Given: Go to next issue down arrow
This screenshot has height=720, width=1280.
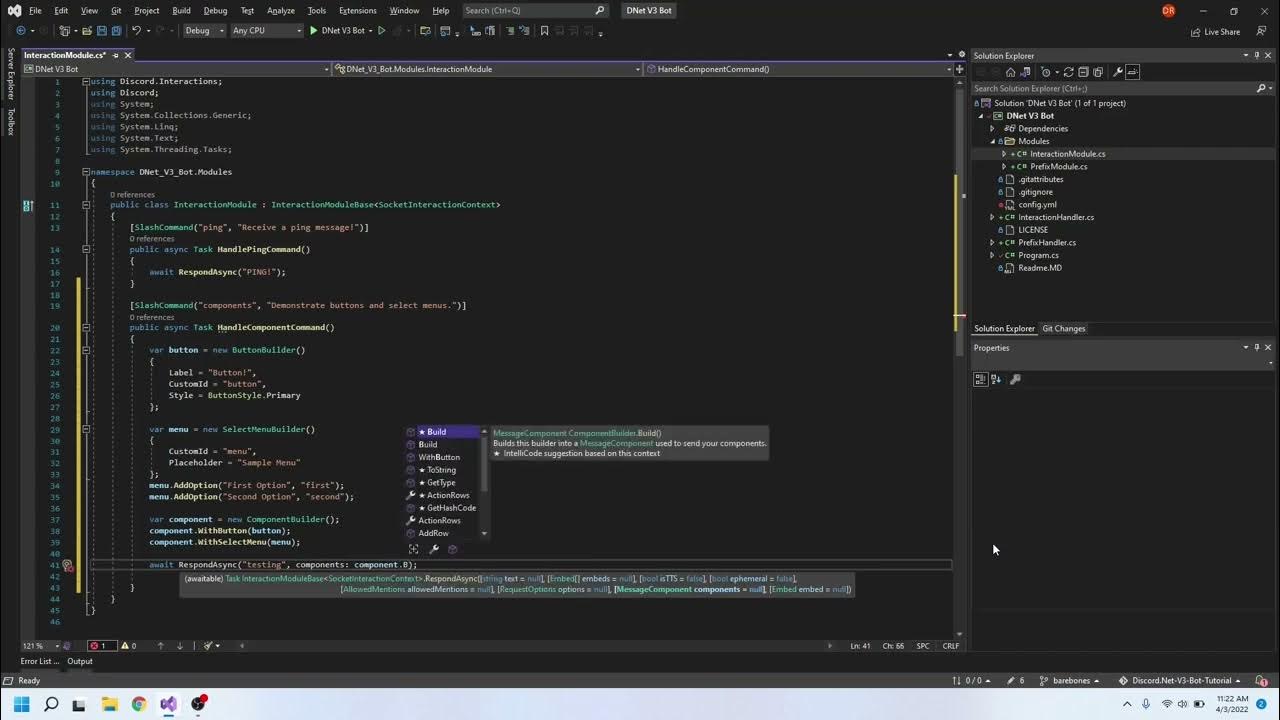Looking at the screenshot, I should coord(180,646).
